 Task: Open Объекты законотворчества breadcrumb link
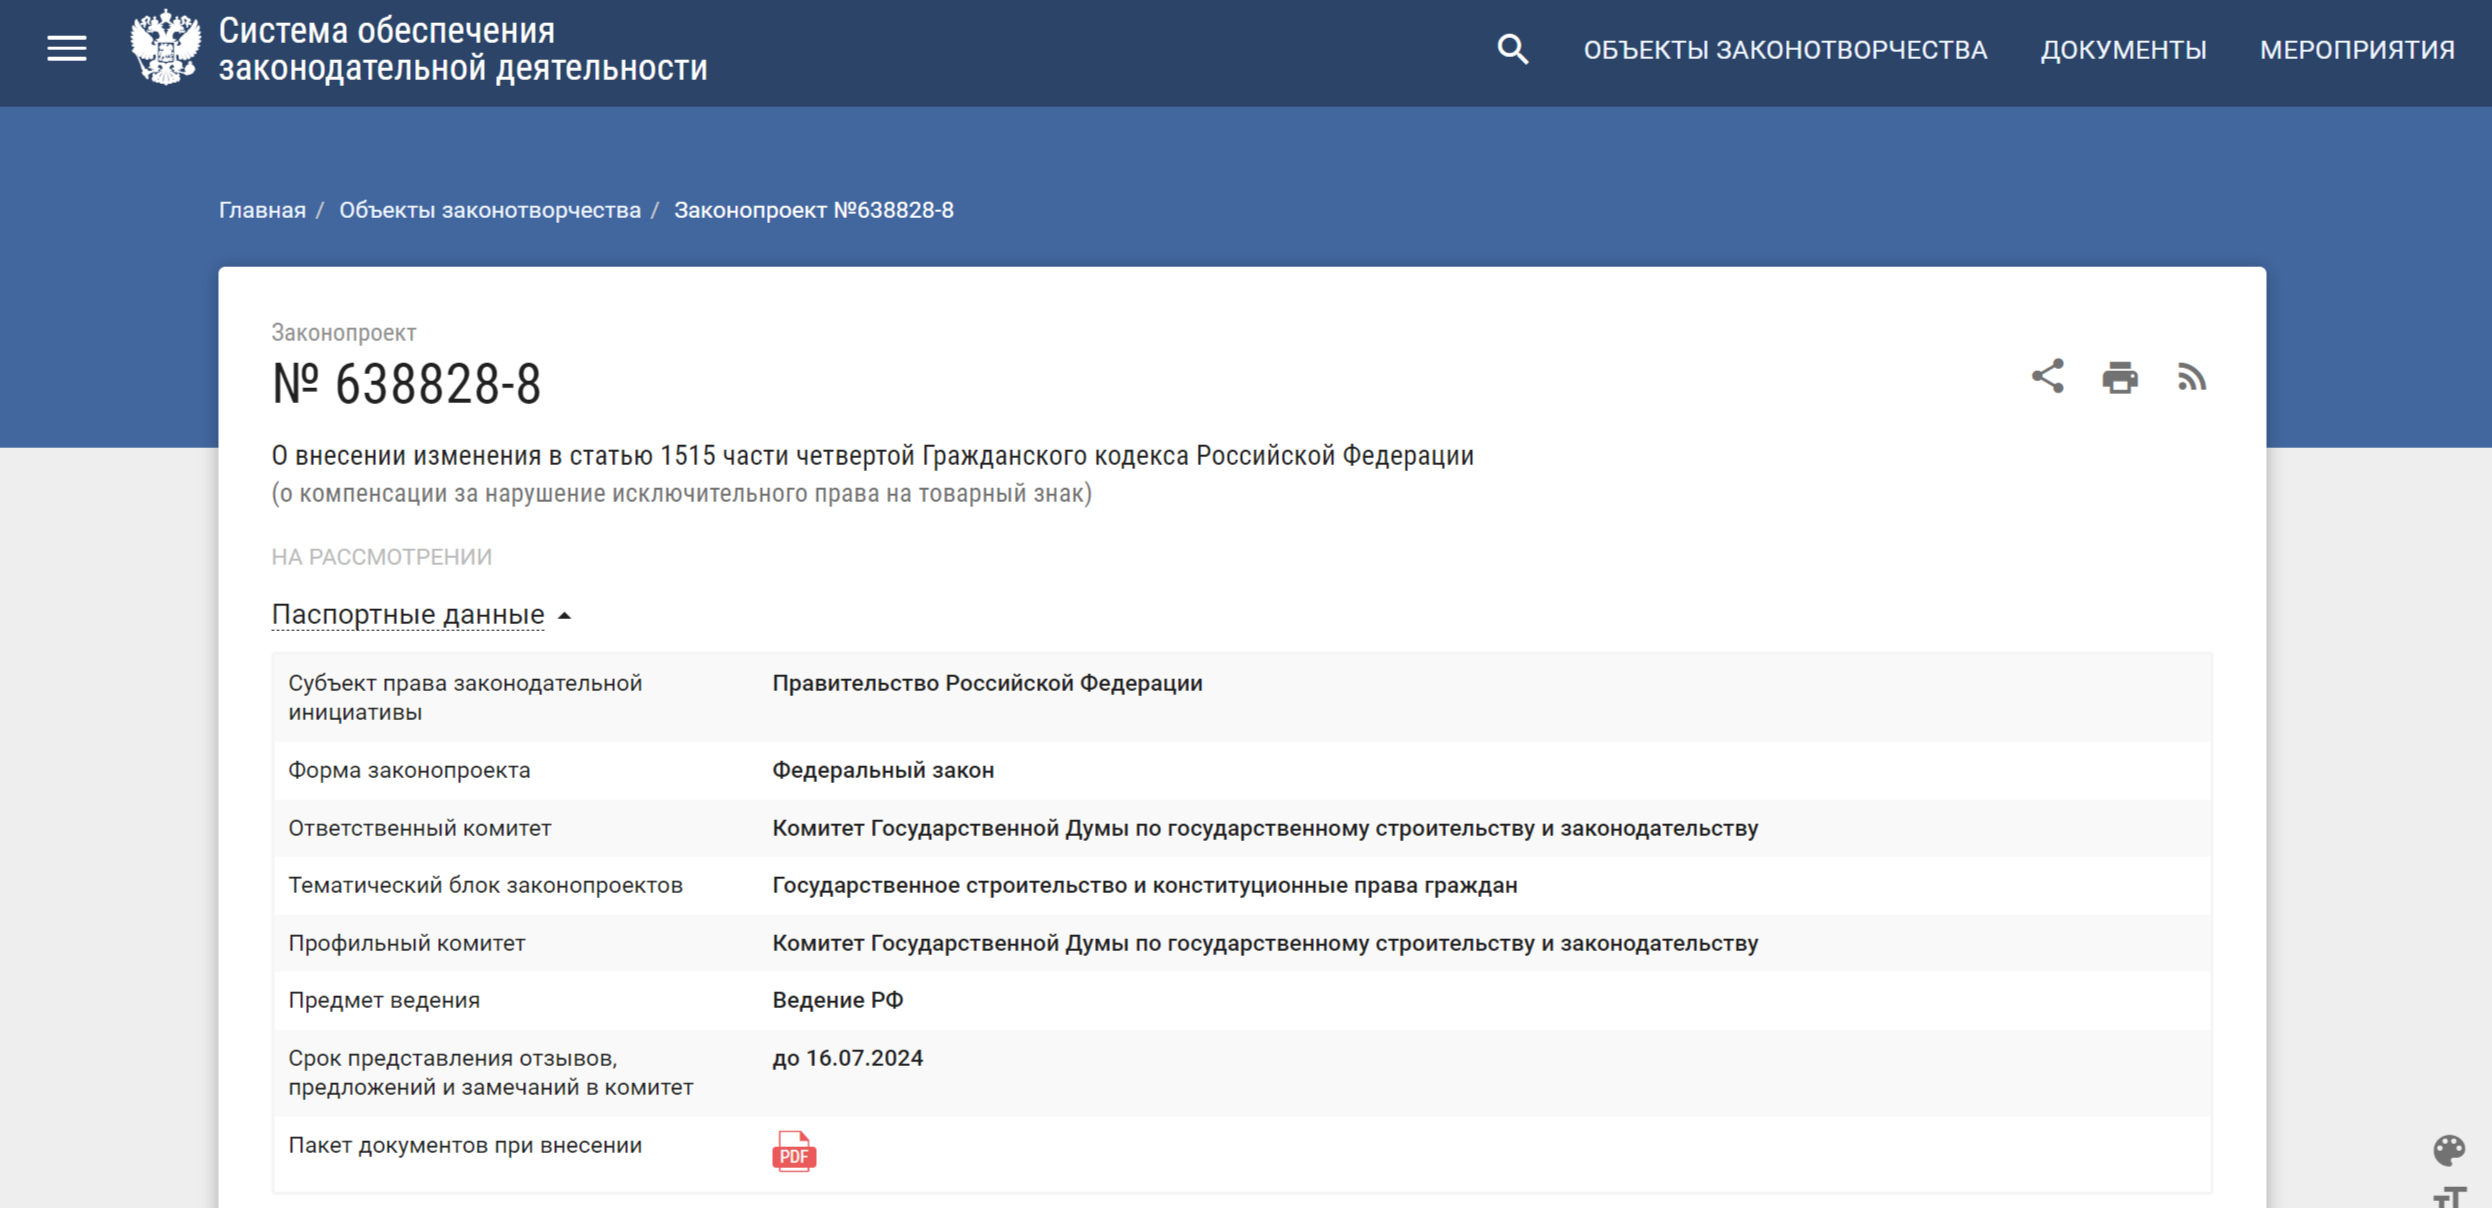coord(490,210)
